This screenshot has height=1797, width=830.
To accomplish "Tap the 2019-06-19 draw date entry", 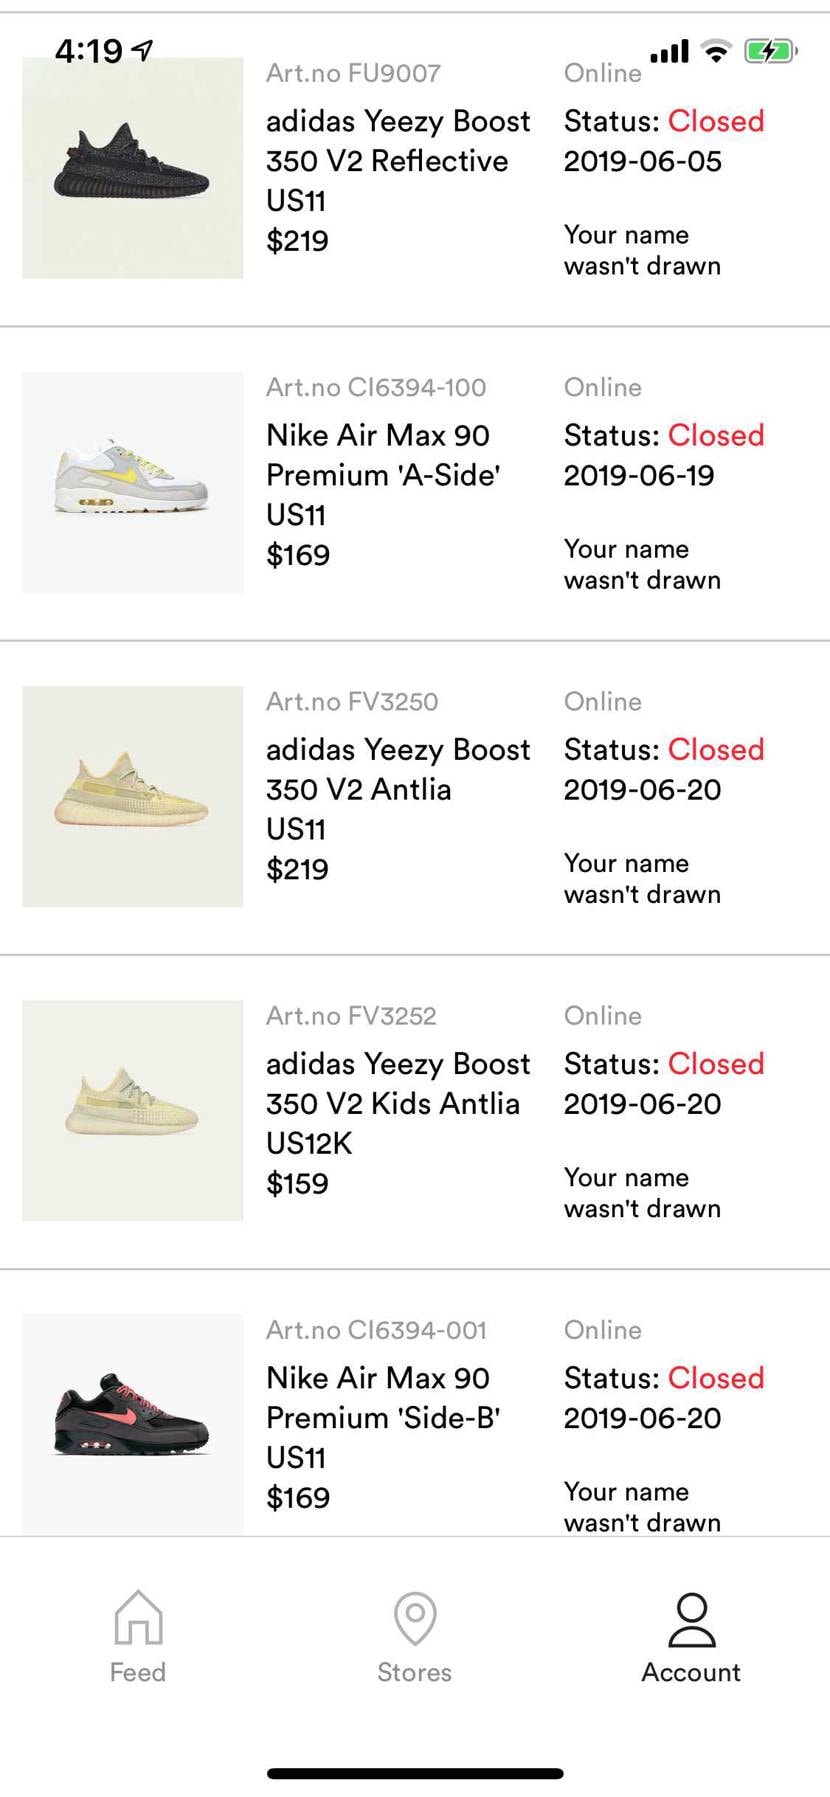I will 639,475.
